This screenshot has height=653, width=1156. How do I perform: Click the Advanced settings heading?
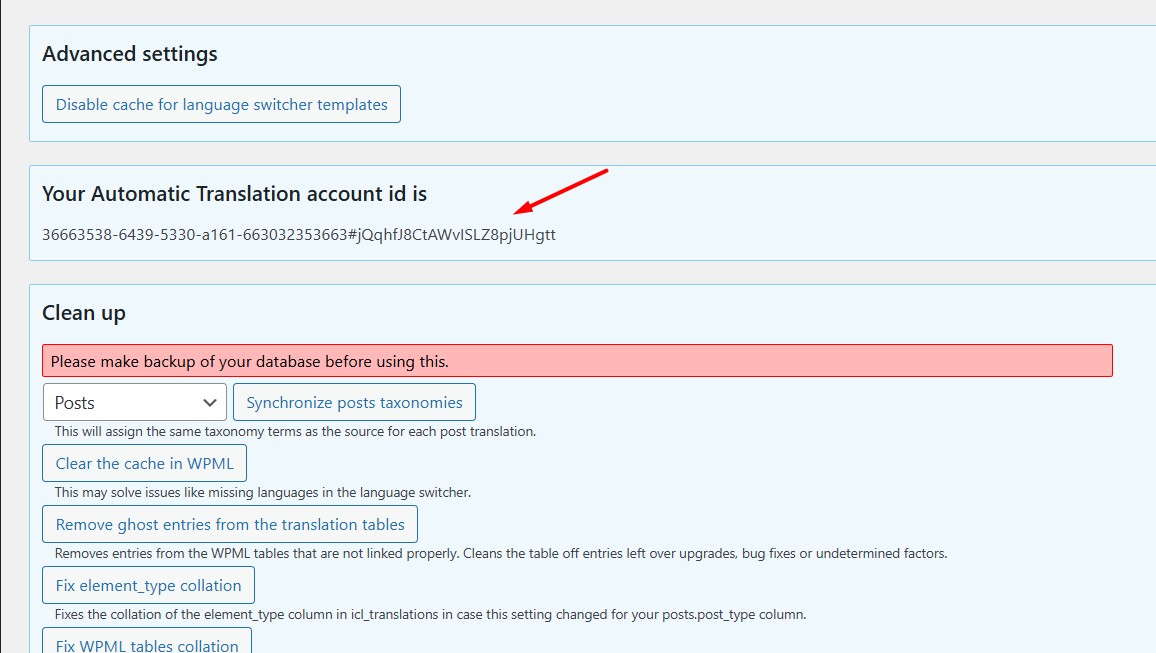pyautogui.click(x=130, y=54)
